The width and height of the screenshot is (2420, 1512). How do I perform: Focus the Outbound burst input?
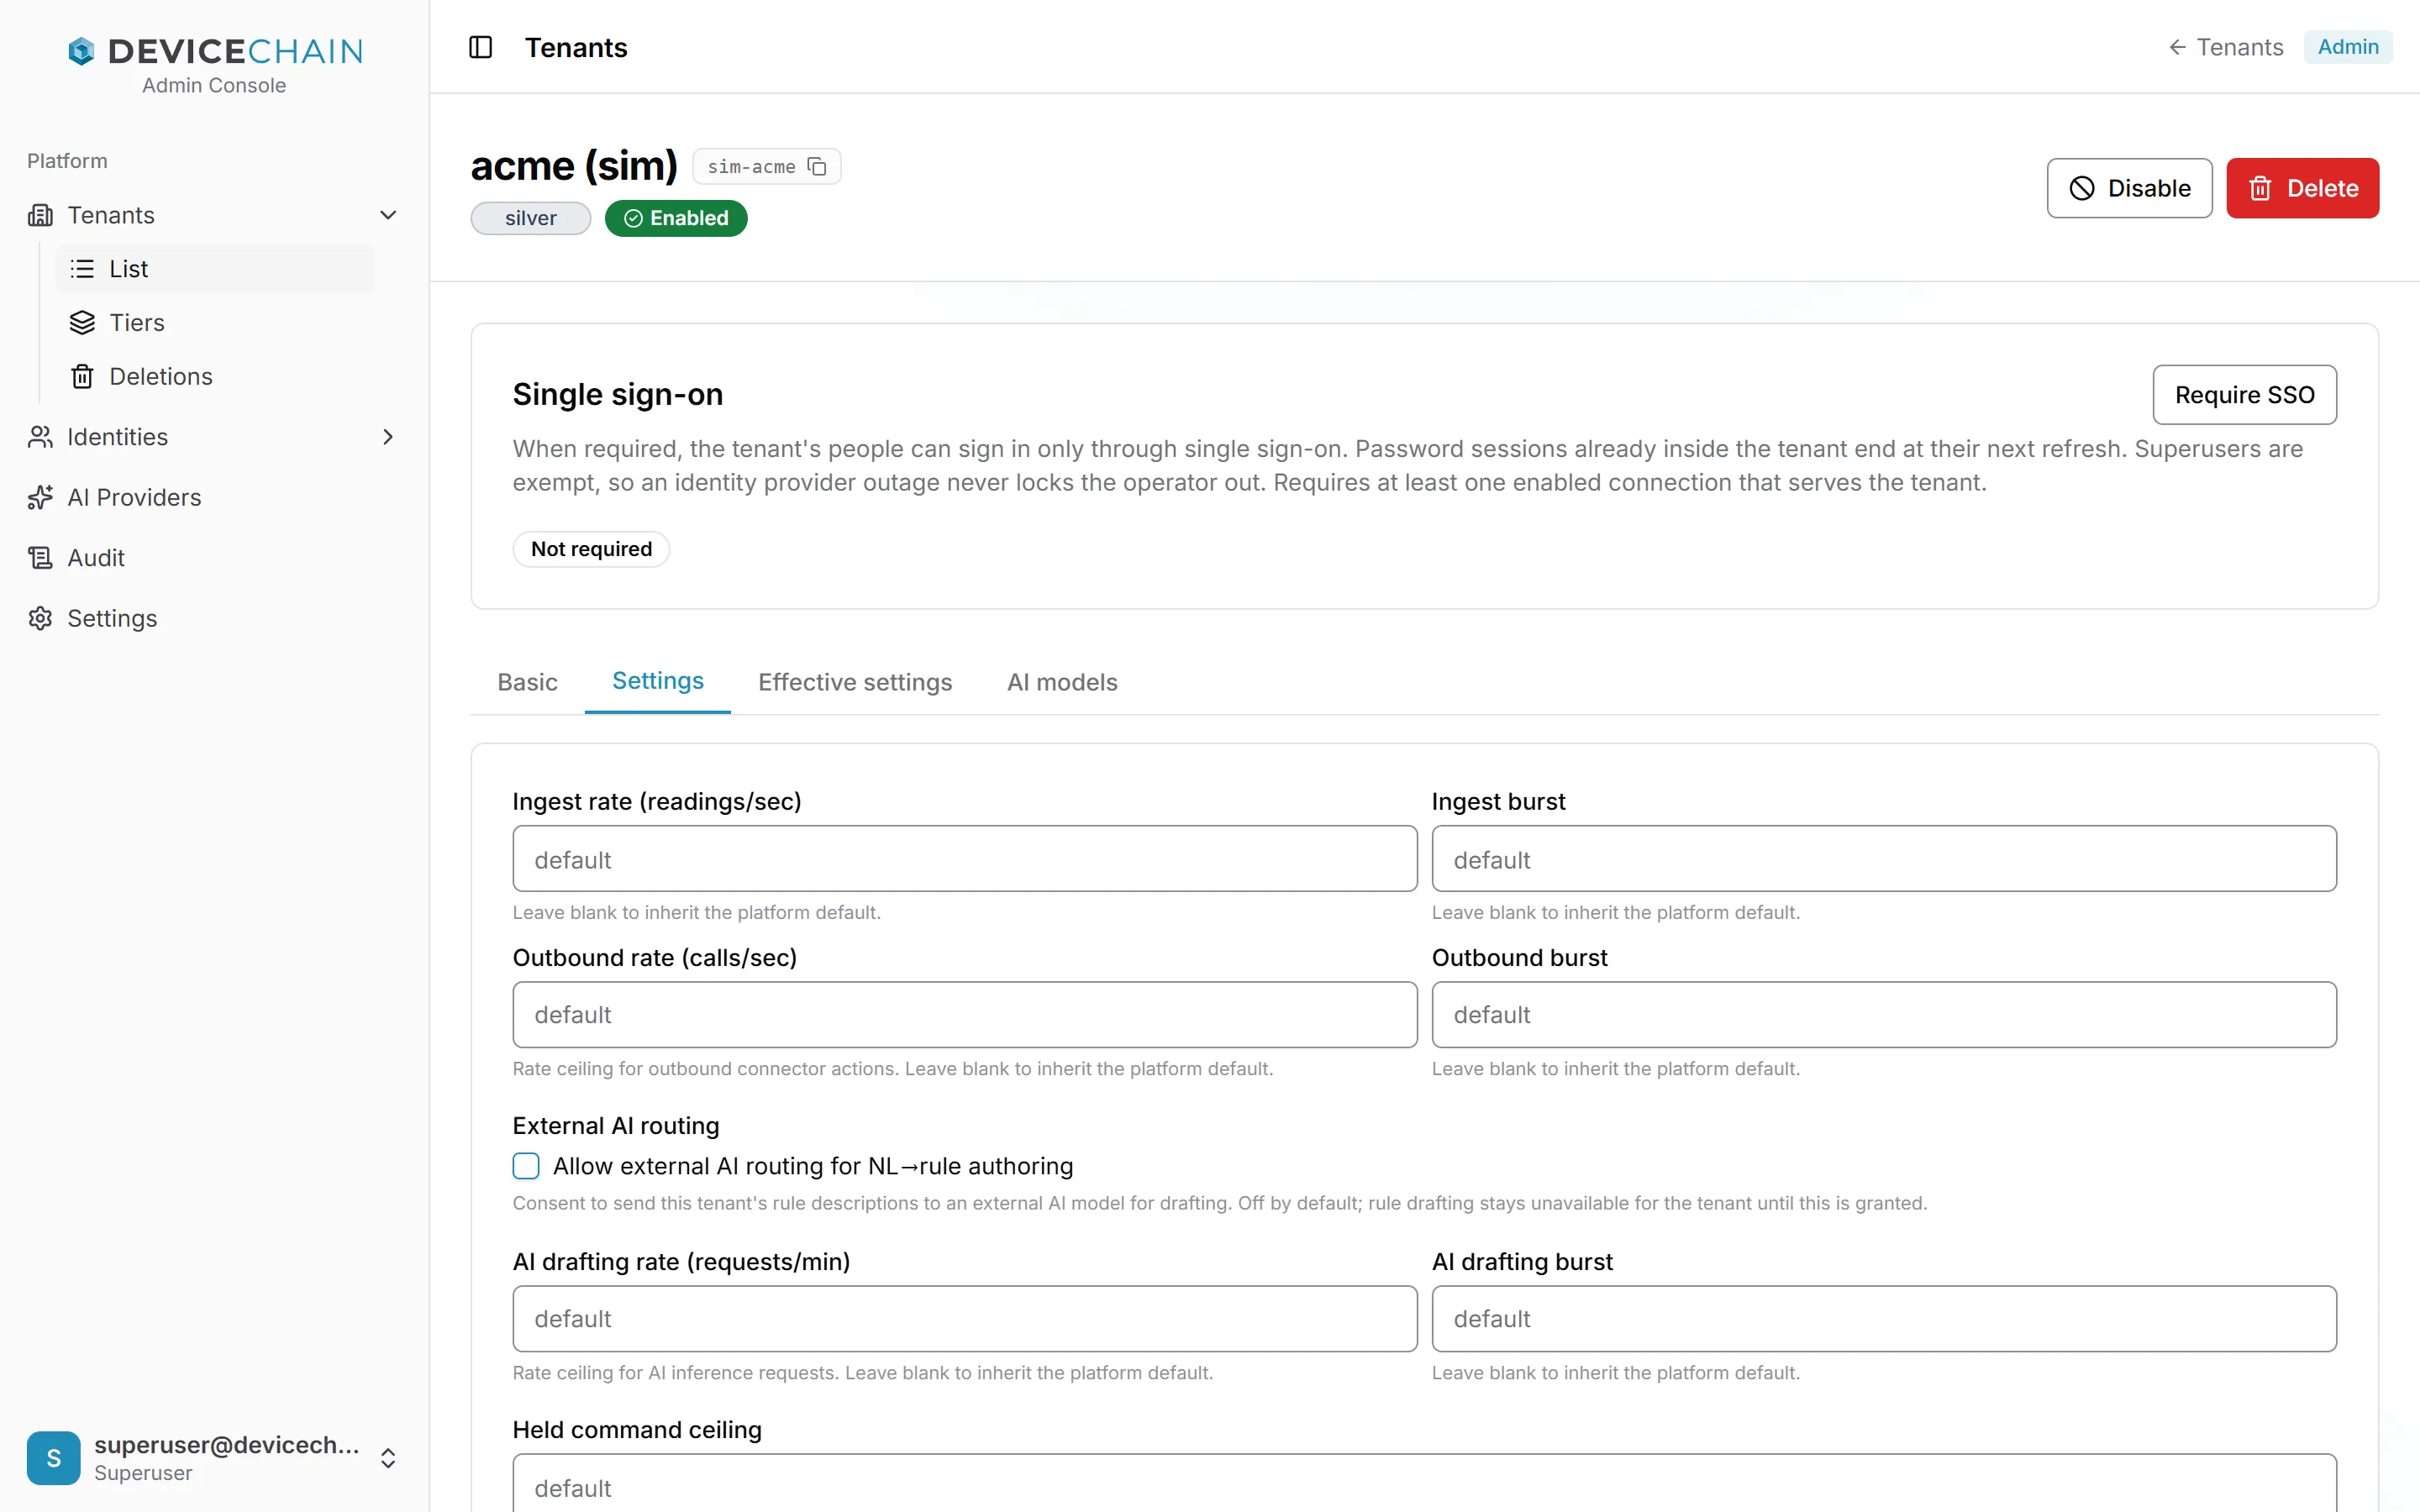pyautogui.click(x=1884, y=1015)
